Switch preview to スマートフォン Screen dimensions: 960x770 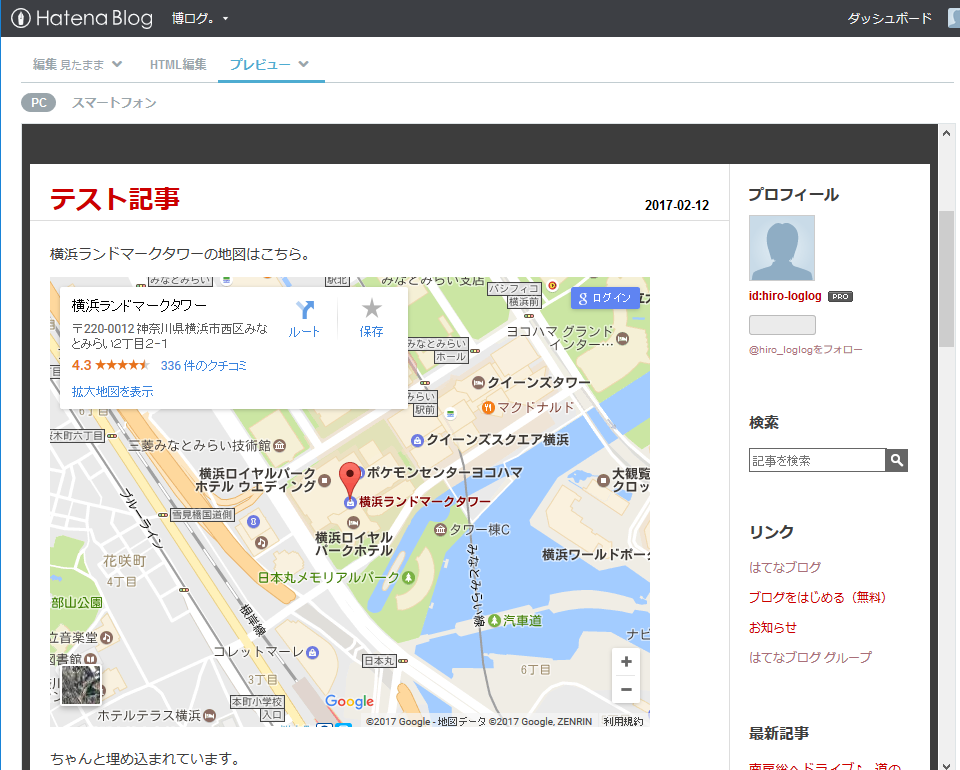pos(114,102)
